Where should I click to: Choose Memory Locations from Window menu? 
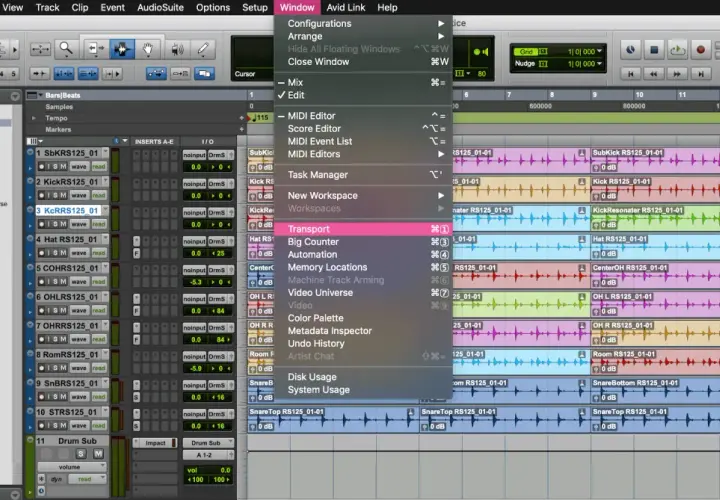363,267
